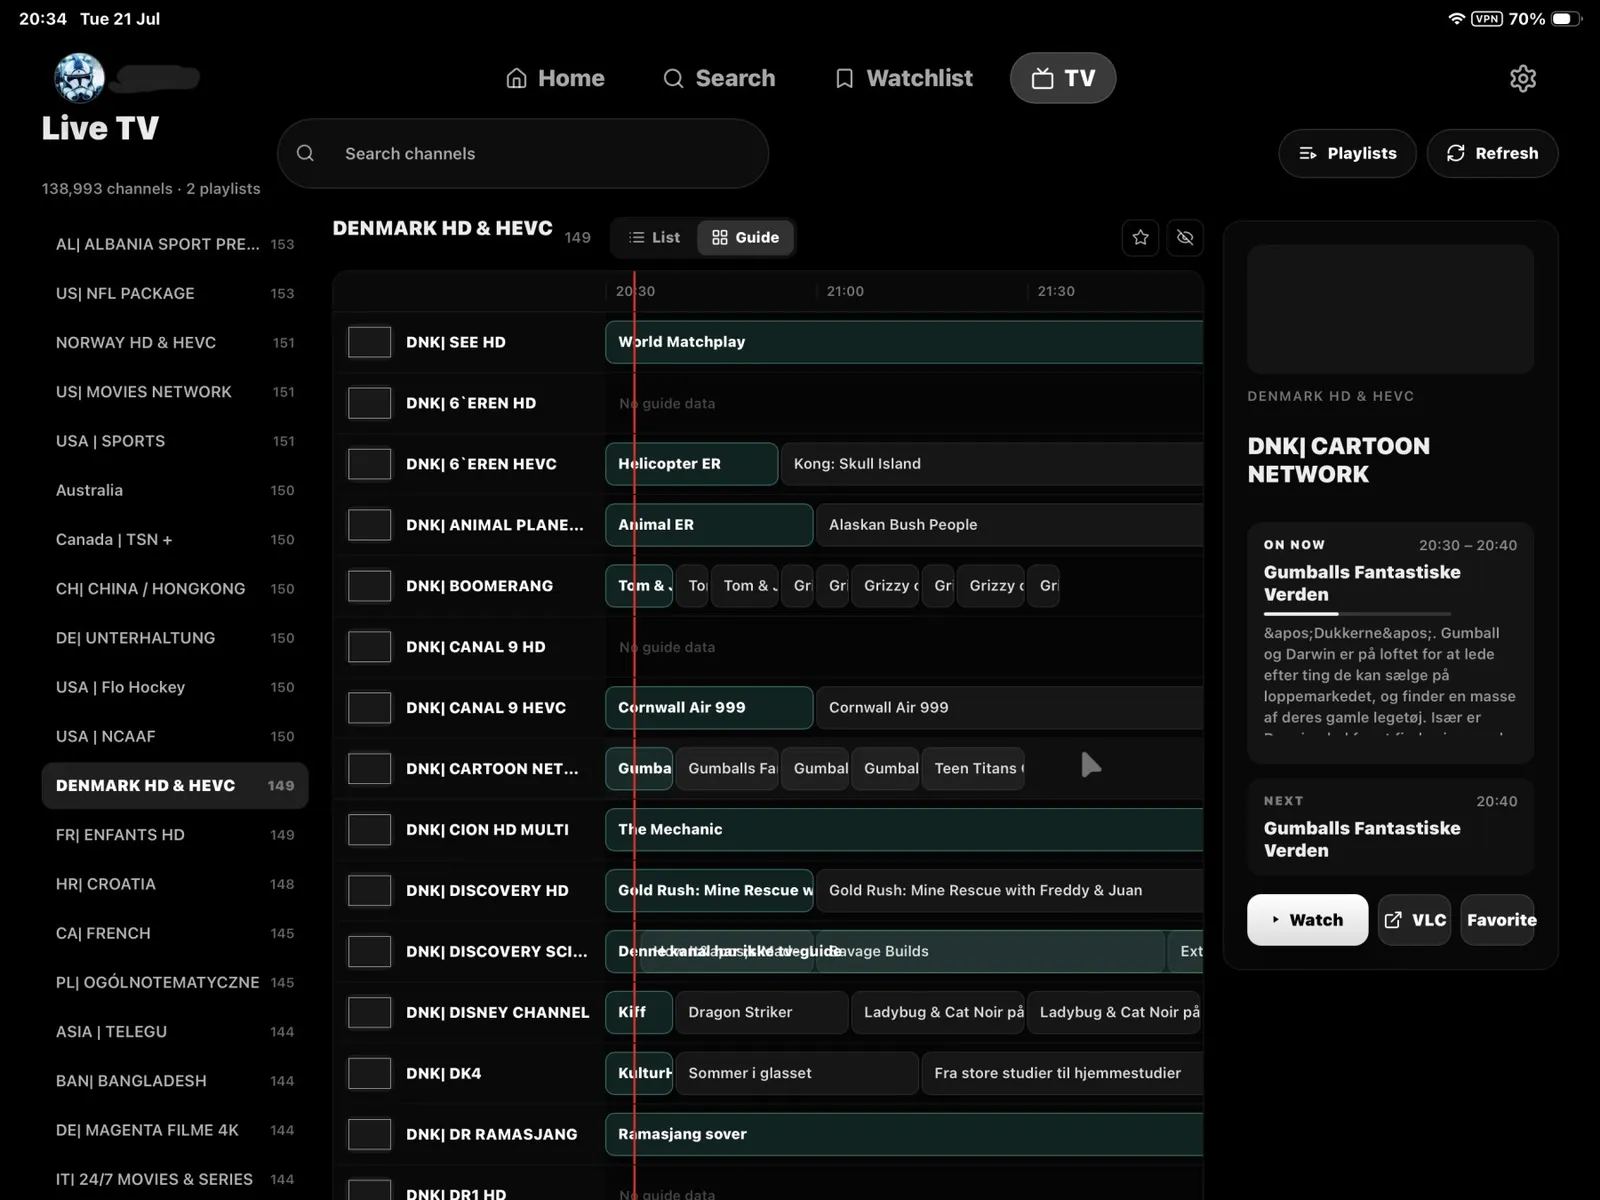Image resolution: width=1600 pixels, height=1200 pixels.
Task: Select USA | SPORTS category
Action: point(175,441)
